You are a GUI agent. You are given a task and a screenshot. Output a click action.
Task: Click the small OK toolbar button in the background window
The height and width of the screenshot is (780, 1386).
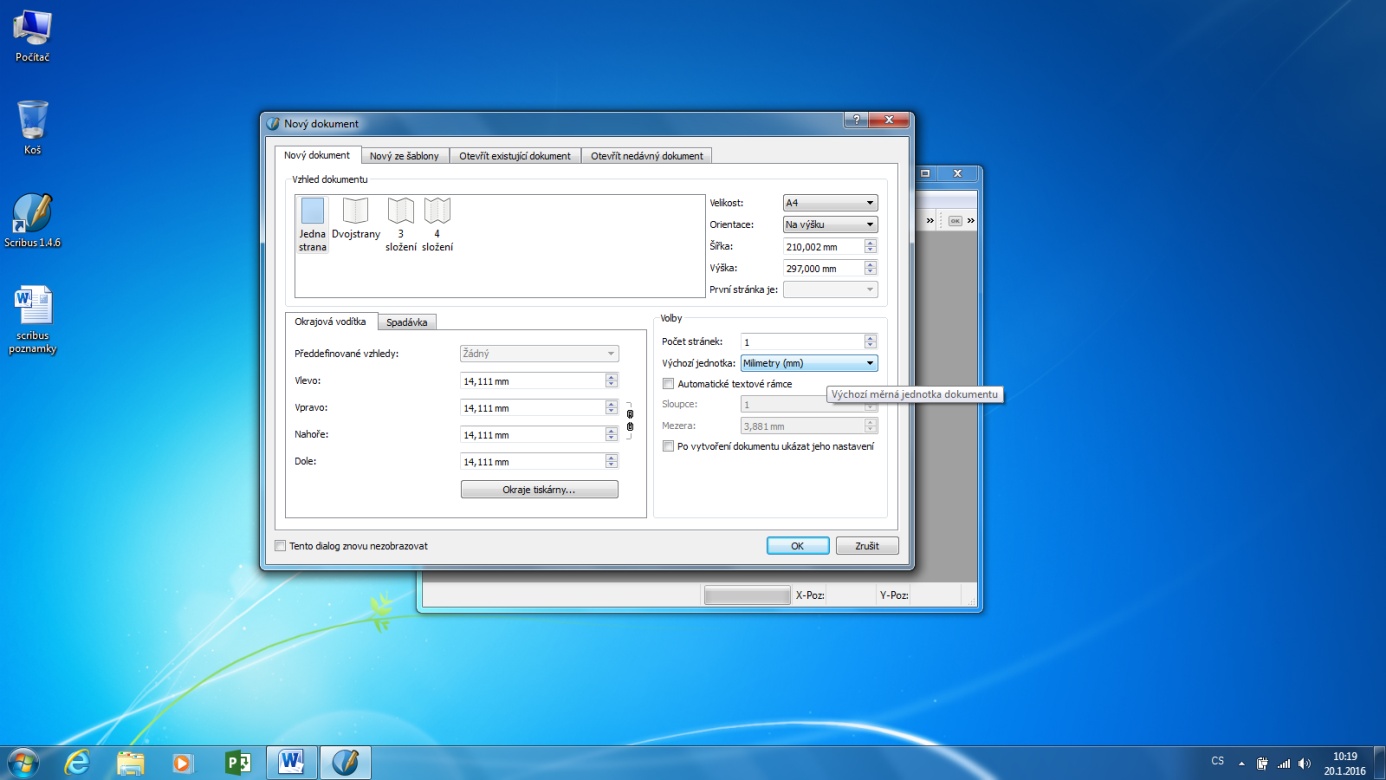point(955,220)
